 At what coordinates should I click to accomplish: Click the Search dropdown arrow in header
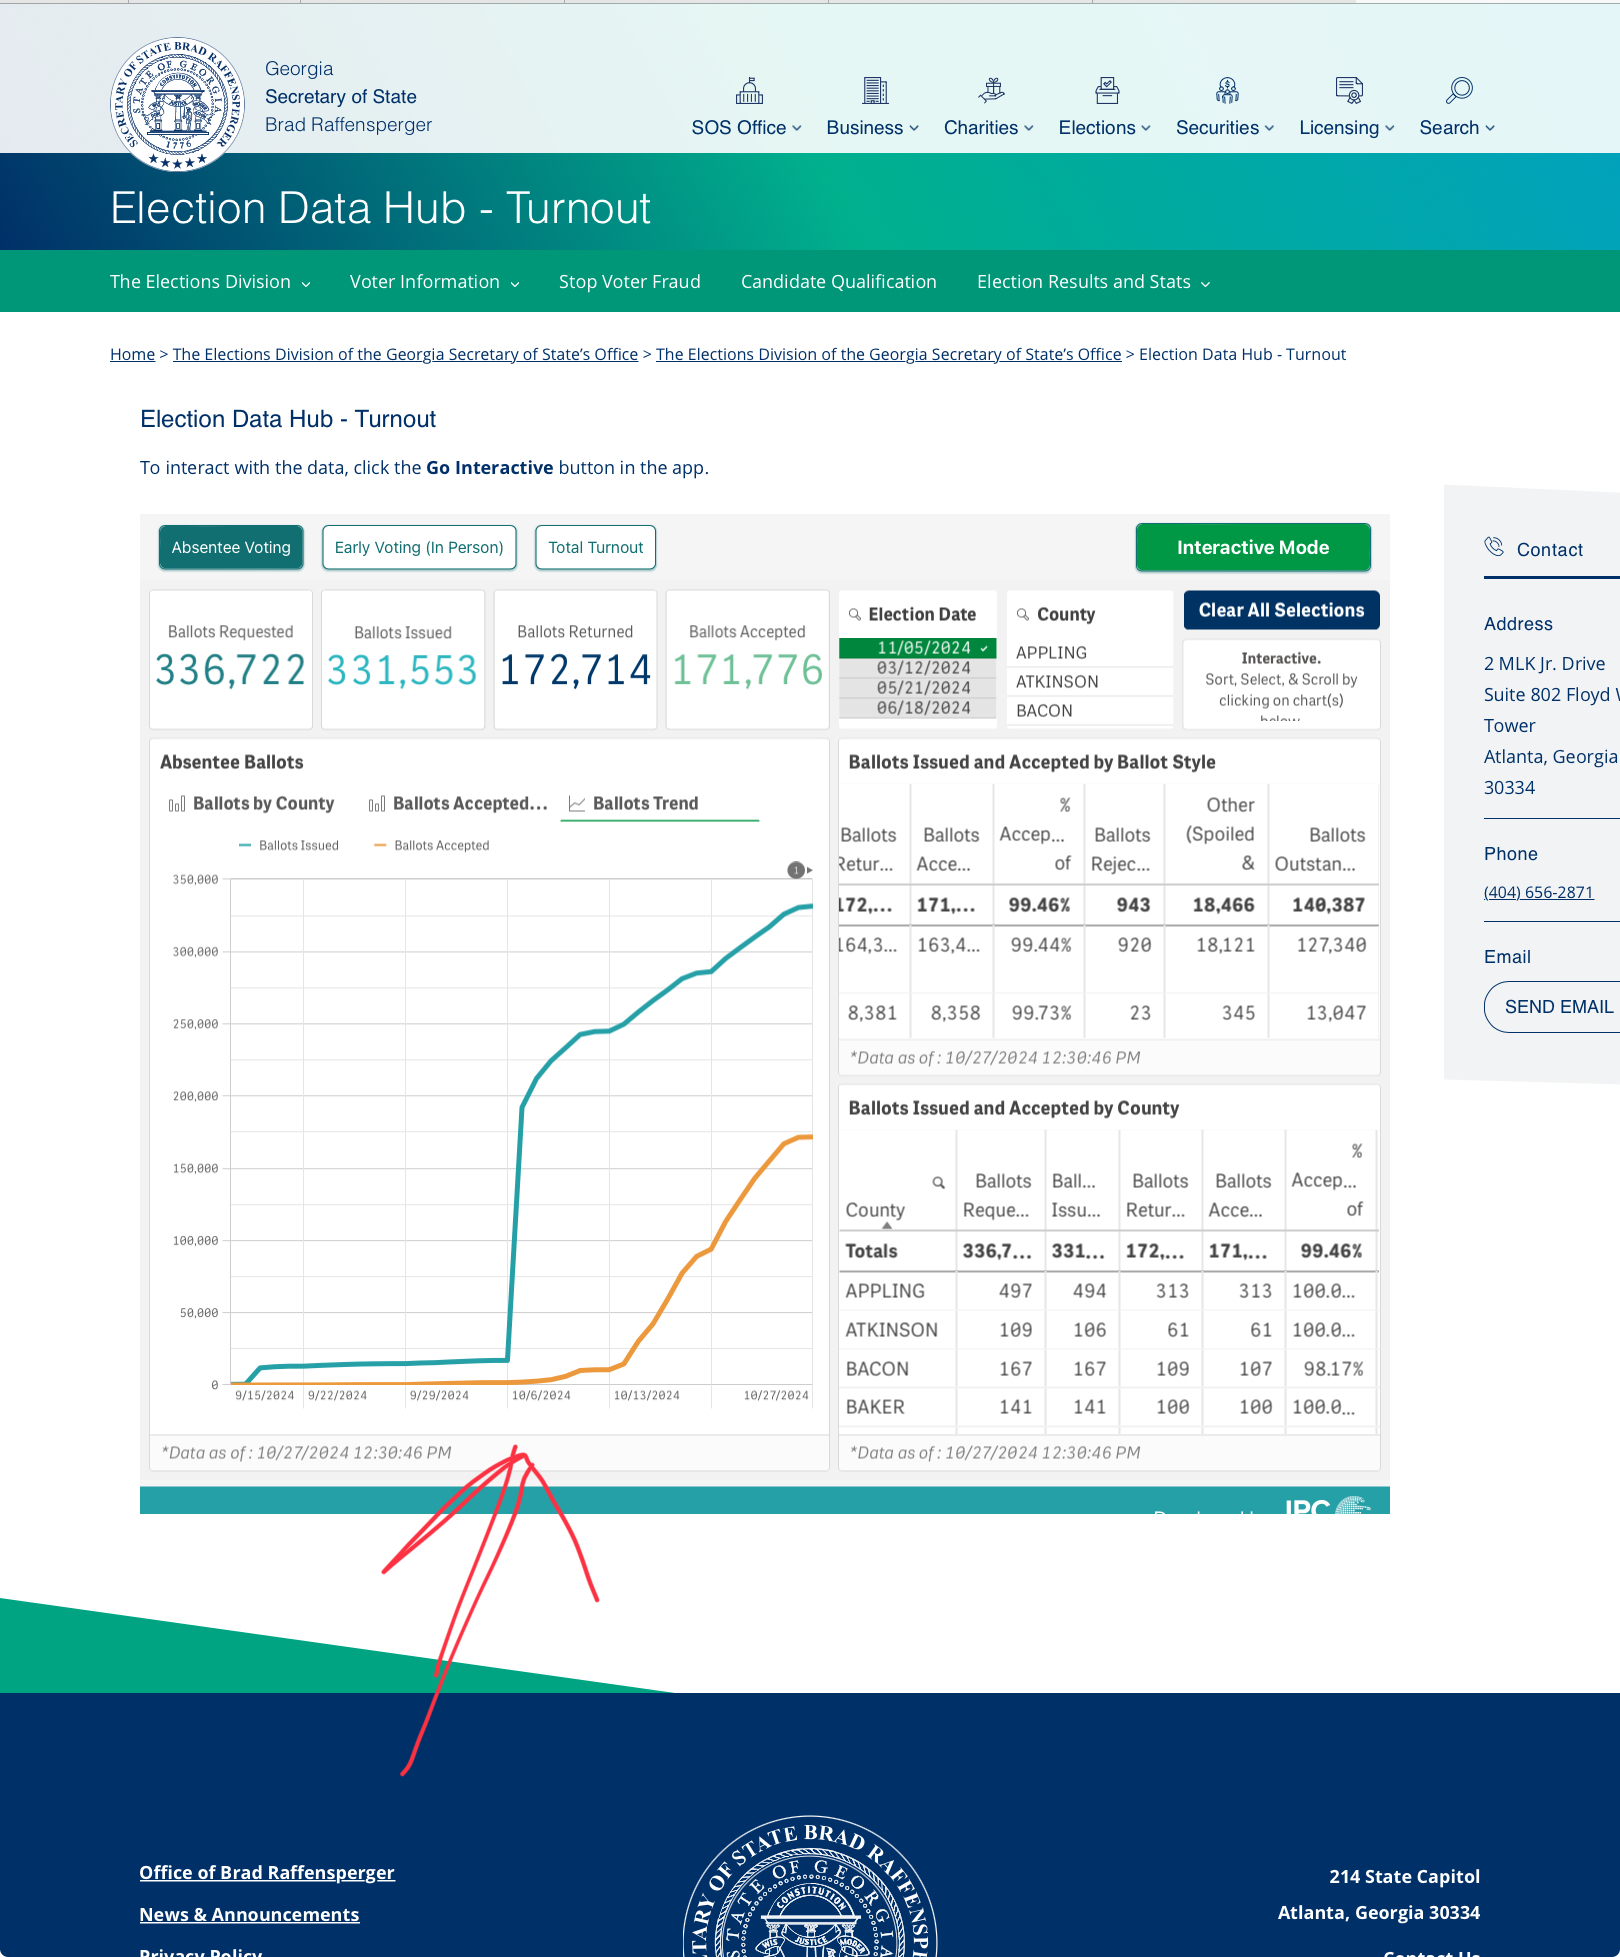coord(1490,128)
